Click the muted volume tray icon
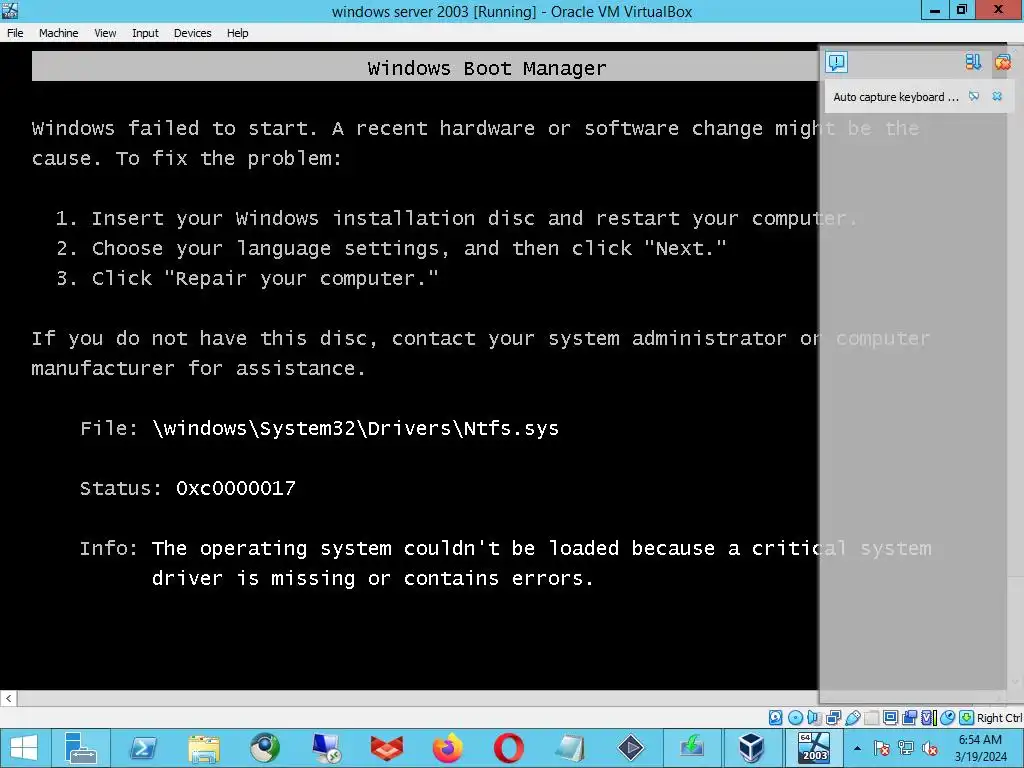The width and height of the screenshot is (1024, 768). tap(930, 748)
